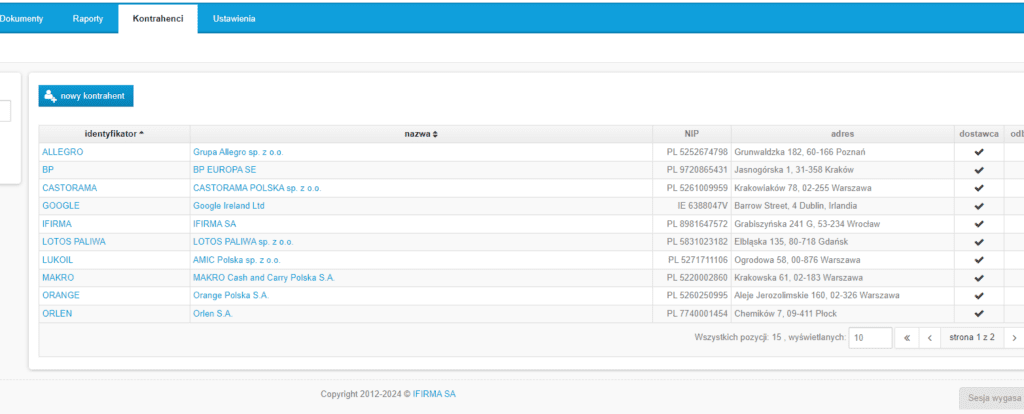The width and height of the screenshot is (1024, 414).
Task: Open the Ustawienia menu tab
Action: [234, 19]
